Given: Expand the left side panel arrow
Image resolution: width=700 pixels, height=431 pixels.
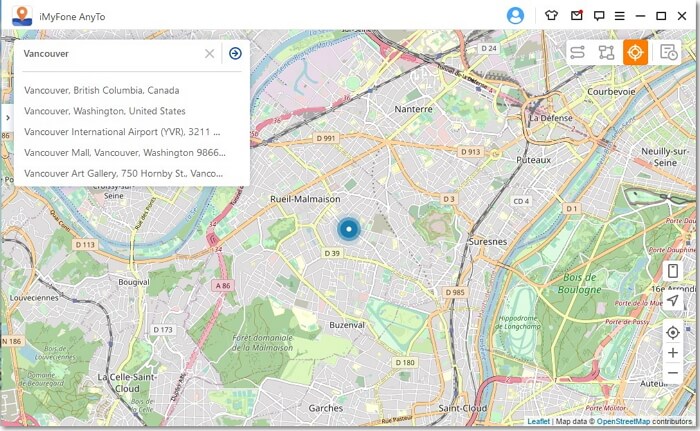Looking at the screenshot, I should coord(7,117).
